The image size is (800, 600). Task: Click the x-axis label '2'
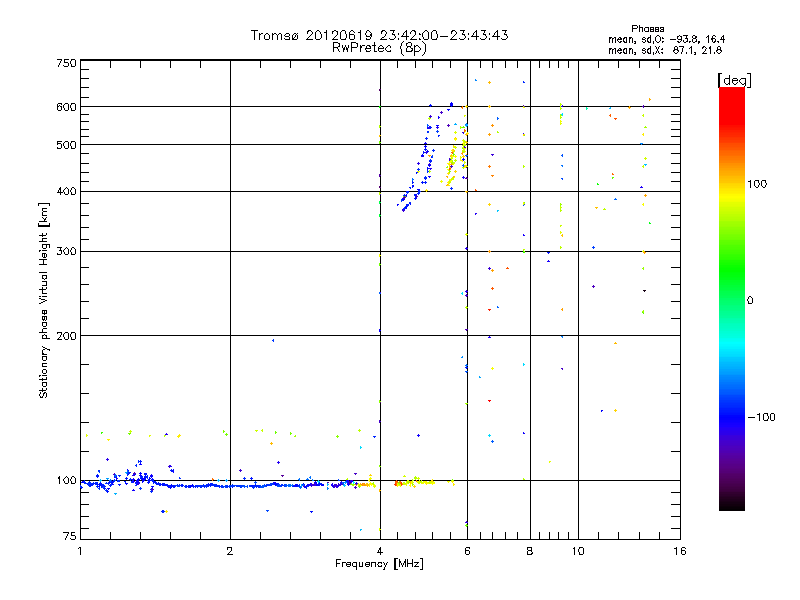[x=230, y=551]
